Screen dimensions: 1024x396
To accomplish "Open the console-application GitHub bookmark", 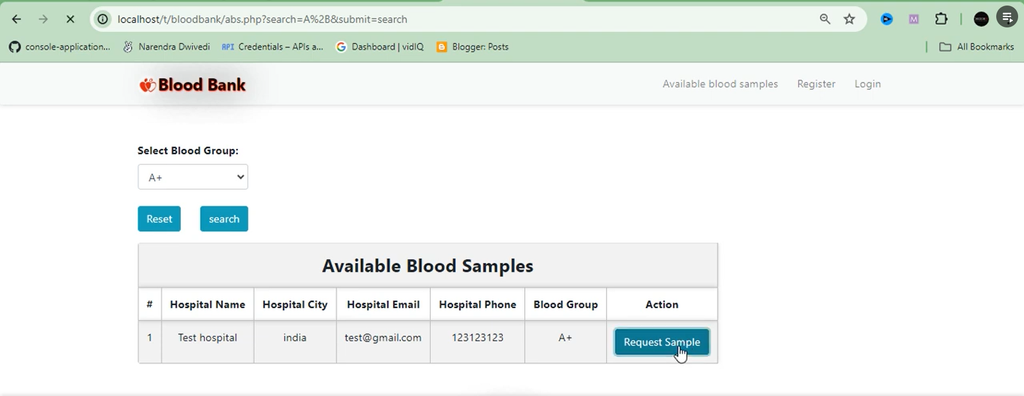I will click(x=59, y=46).
